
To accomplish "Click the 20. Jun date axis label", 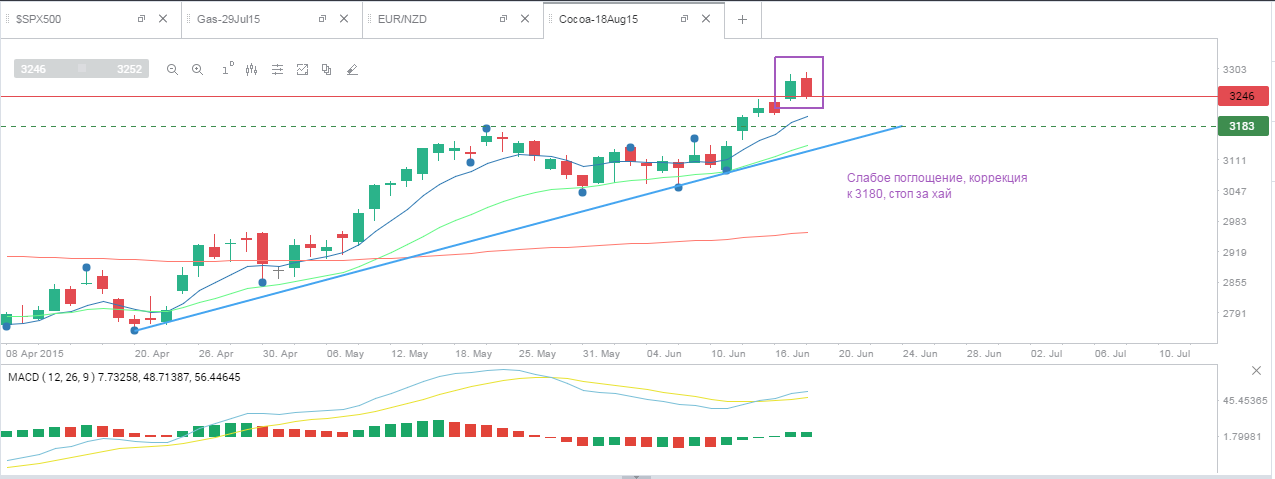I will (x=858, y=353).
